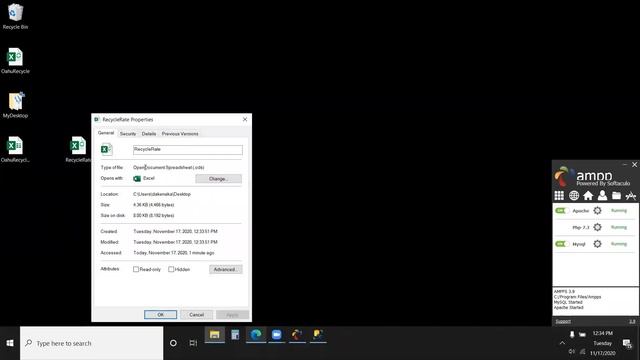Switch to the Details tab

149,134
